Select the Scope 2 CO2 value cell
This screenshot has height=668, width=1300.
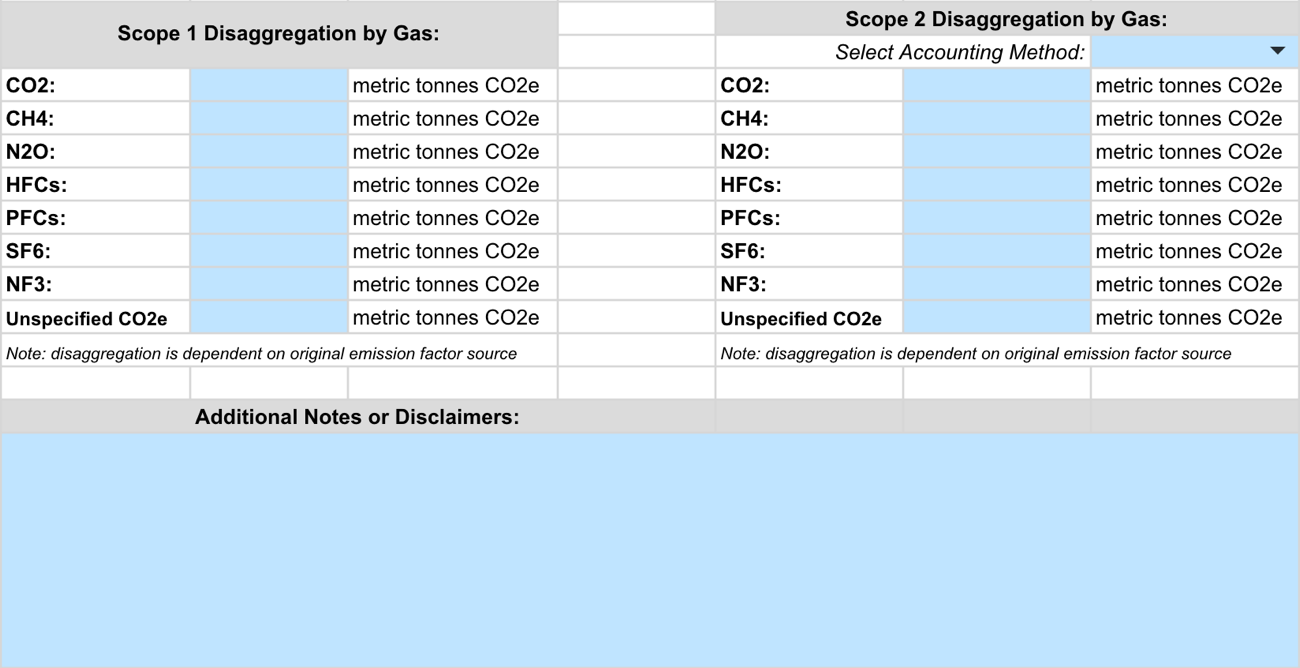[997, 85]
